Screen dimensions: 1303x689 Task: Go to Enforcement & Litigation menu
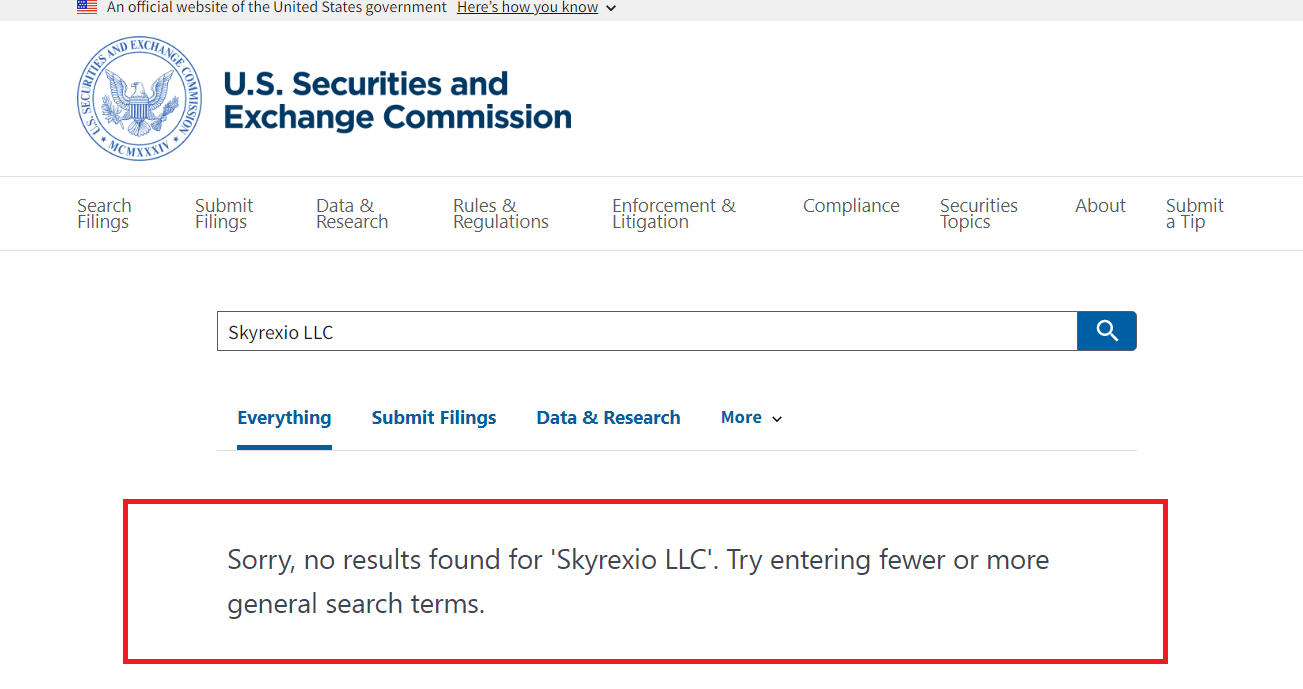[673, 213]
